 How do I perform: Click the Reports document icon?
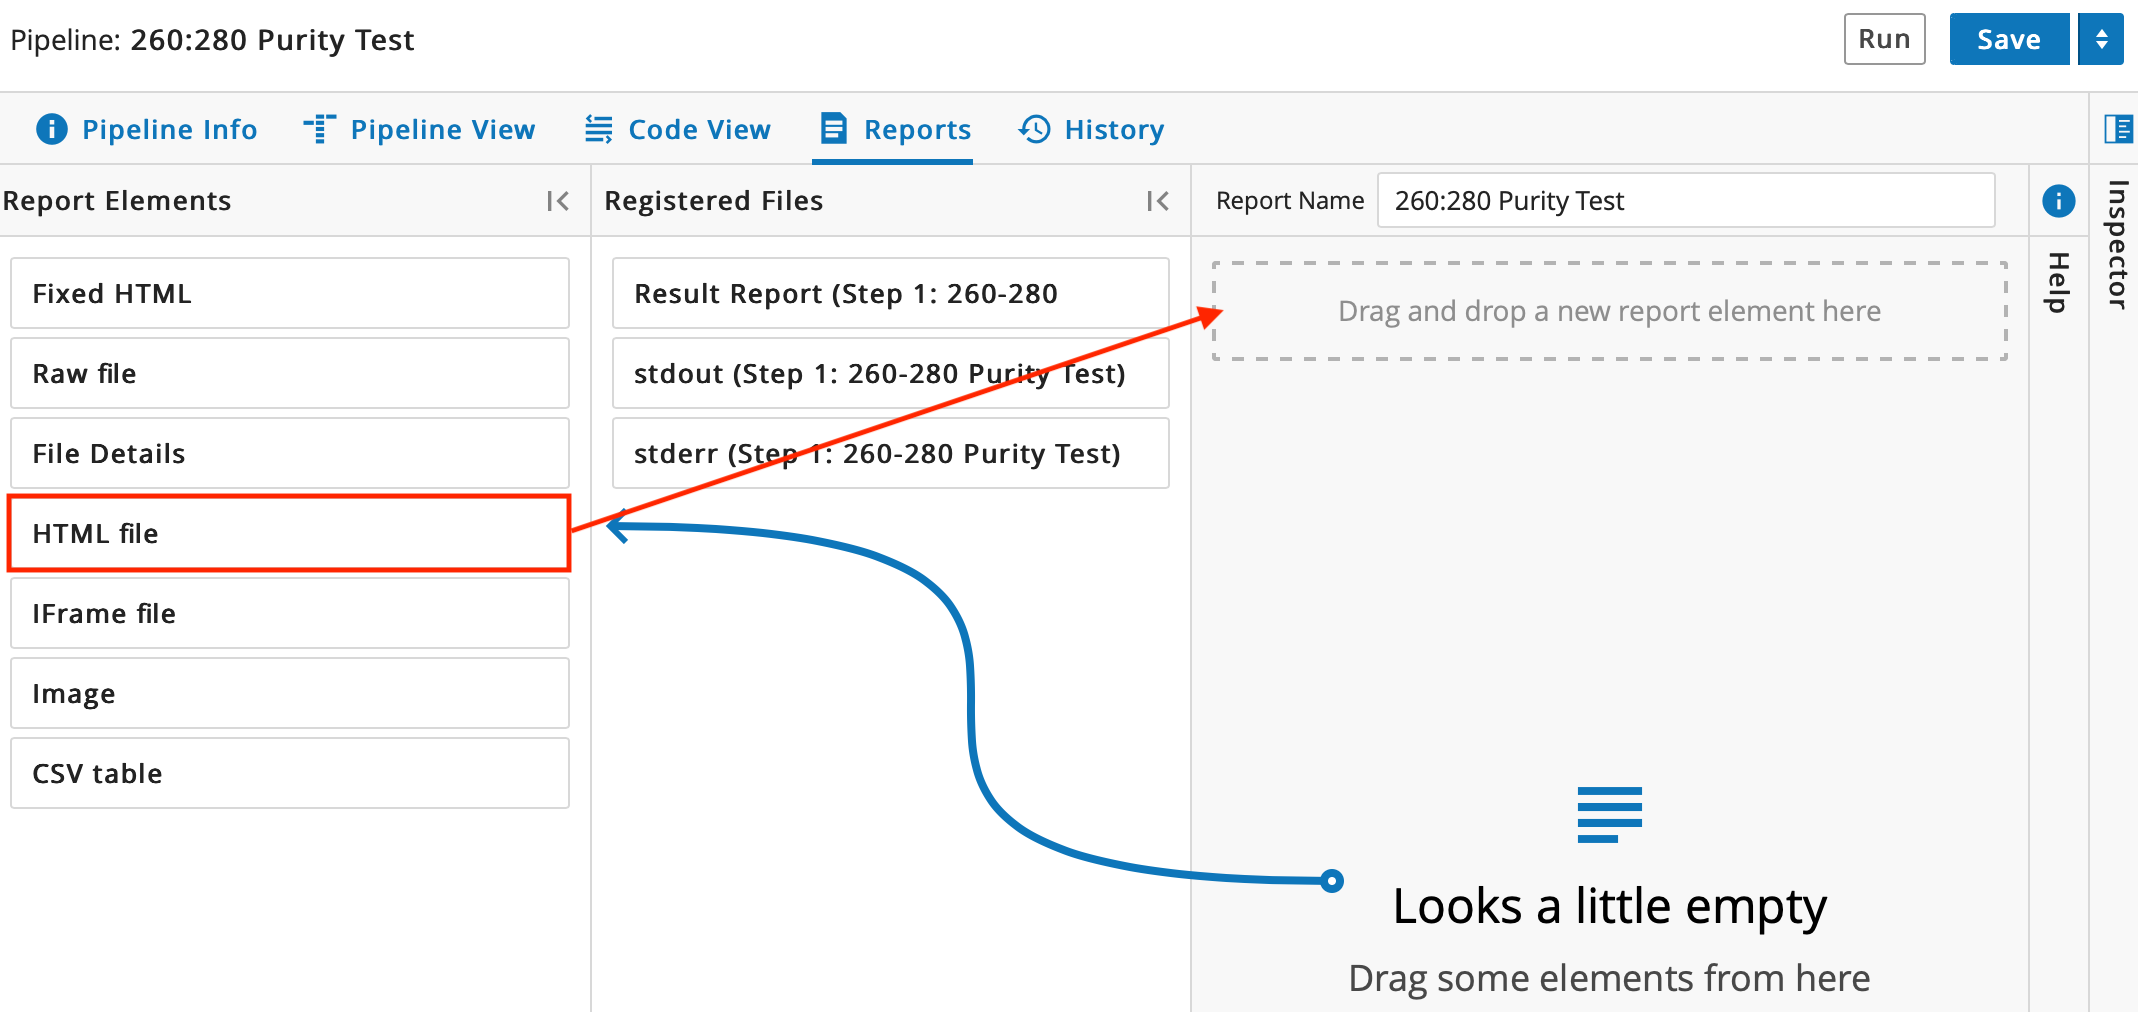(x=833, y=129)
